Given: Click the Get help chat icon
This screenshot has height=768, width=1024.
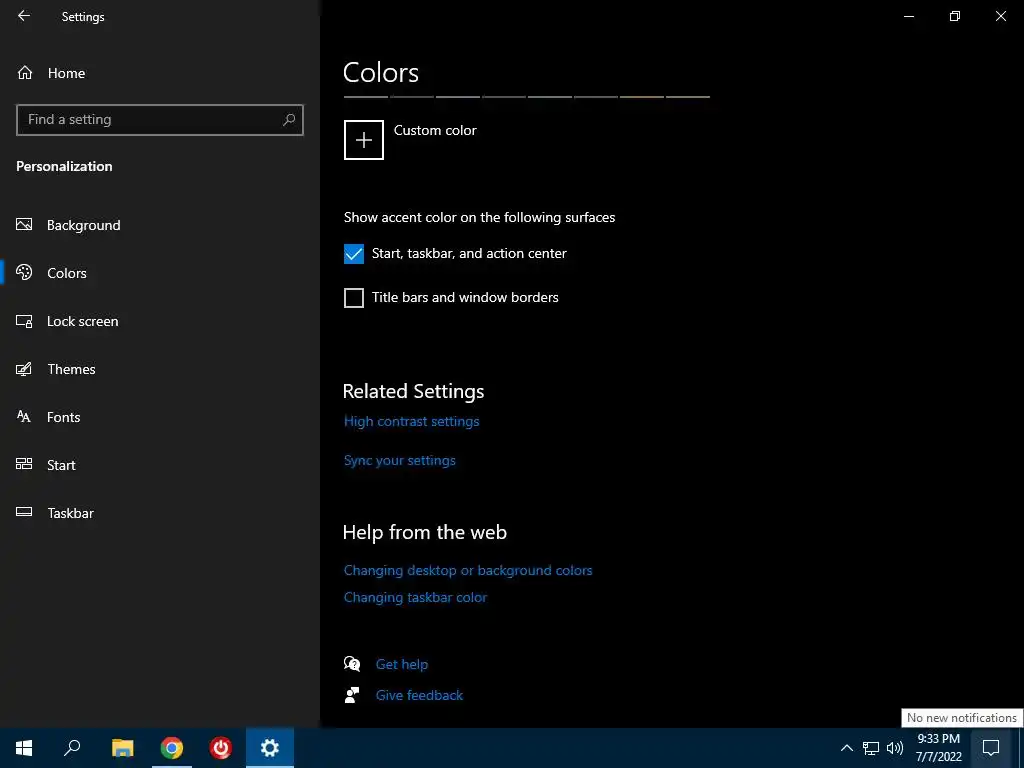Looking at the screenshot, I should click(x=352, y=664).
